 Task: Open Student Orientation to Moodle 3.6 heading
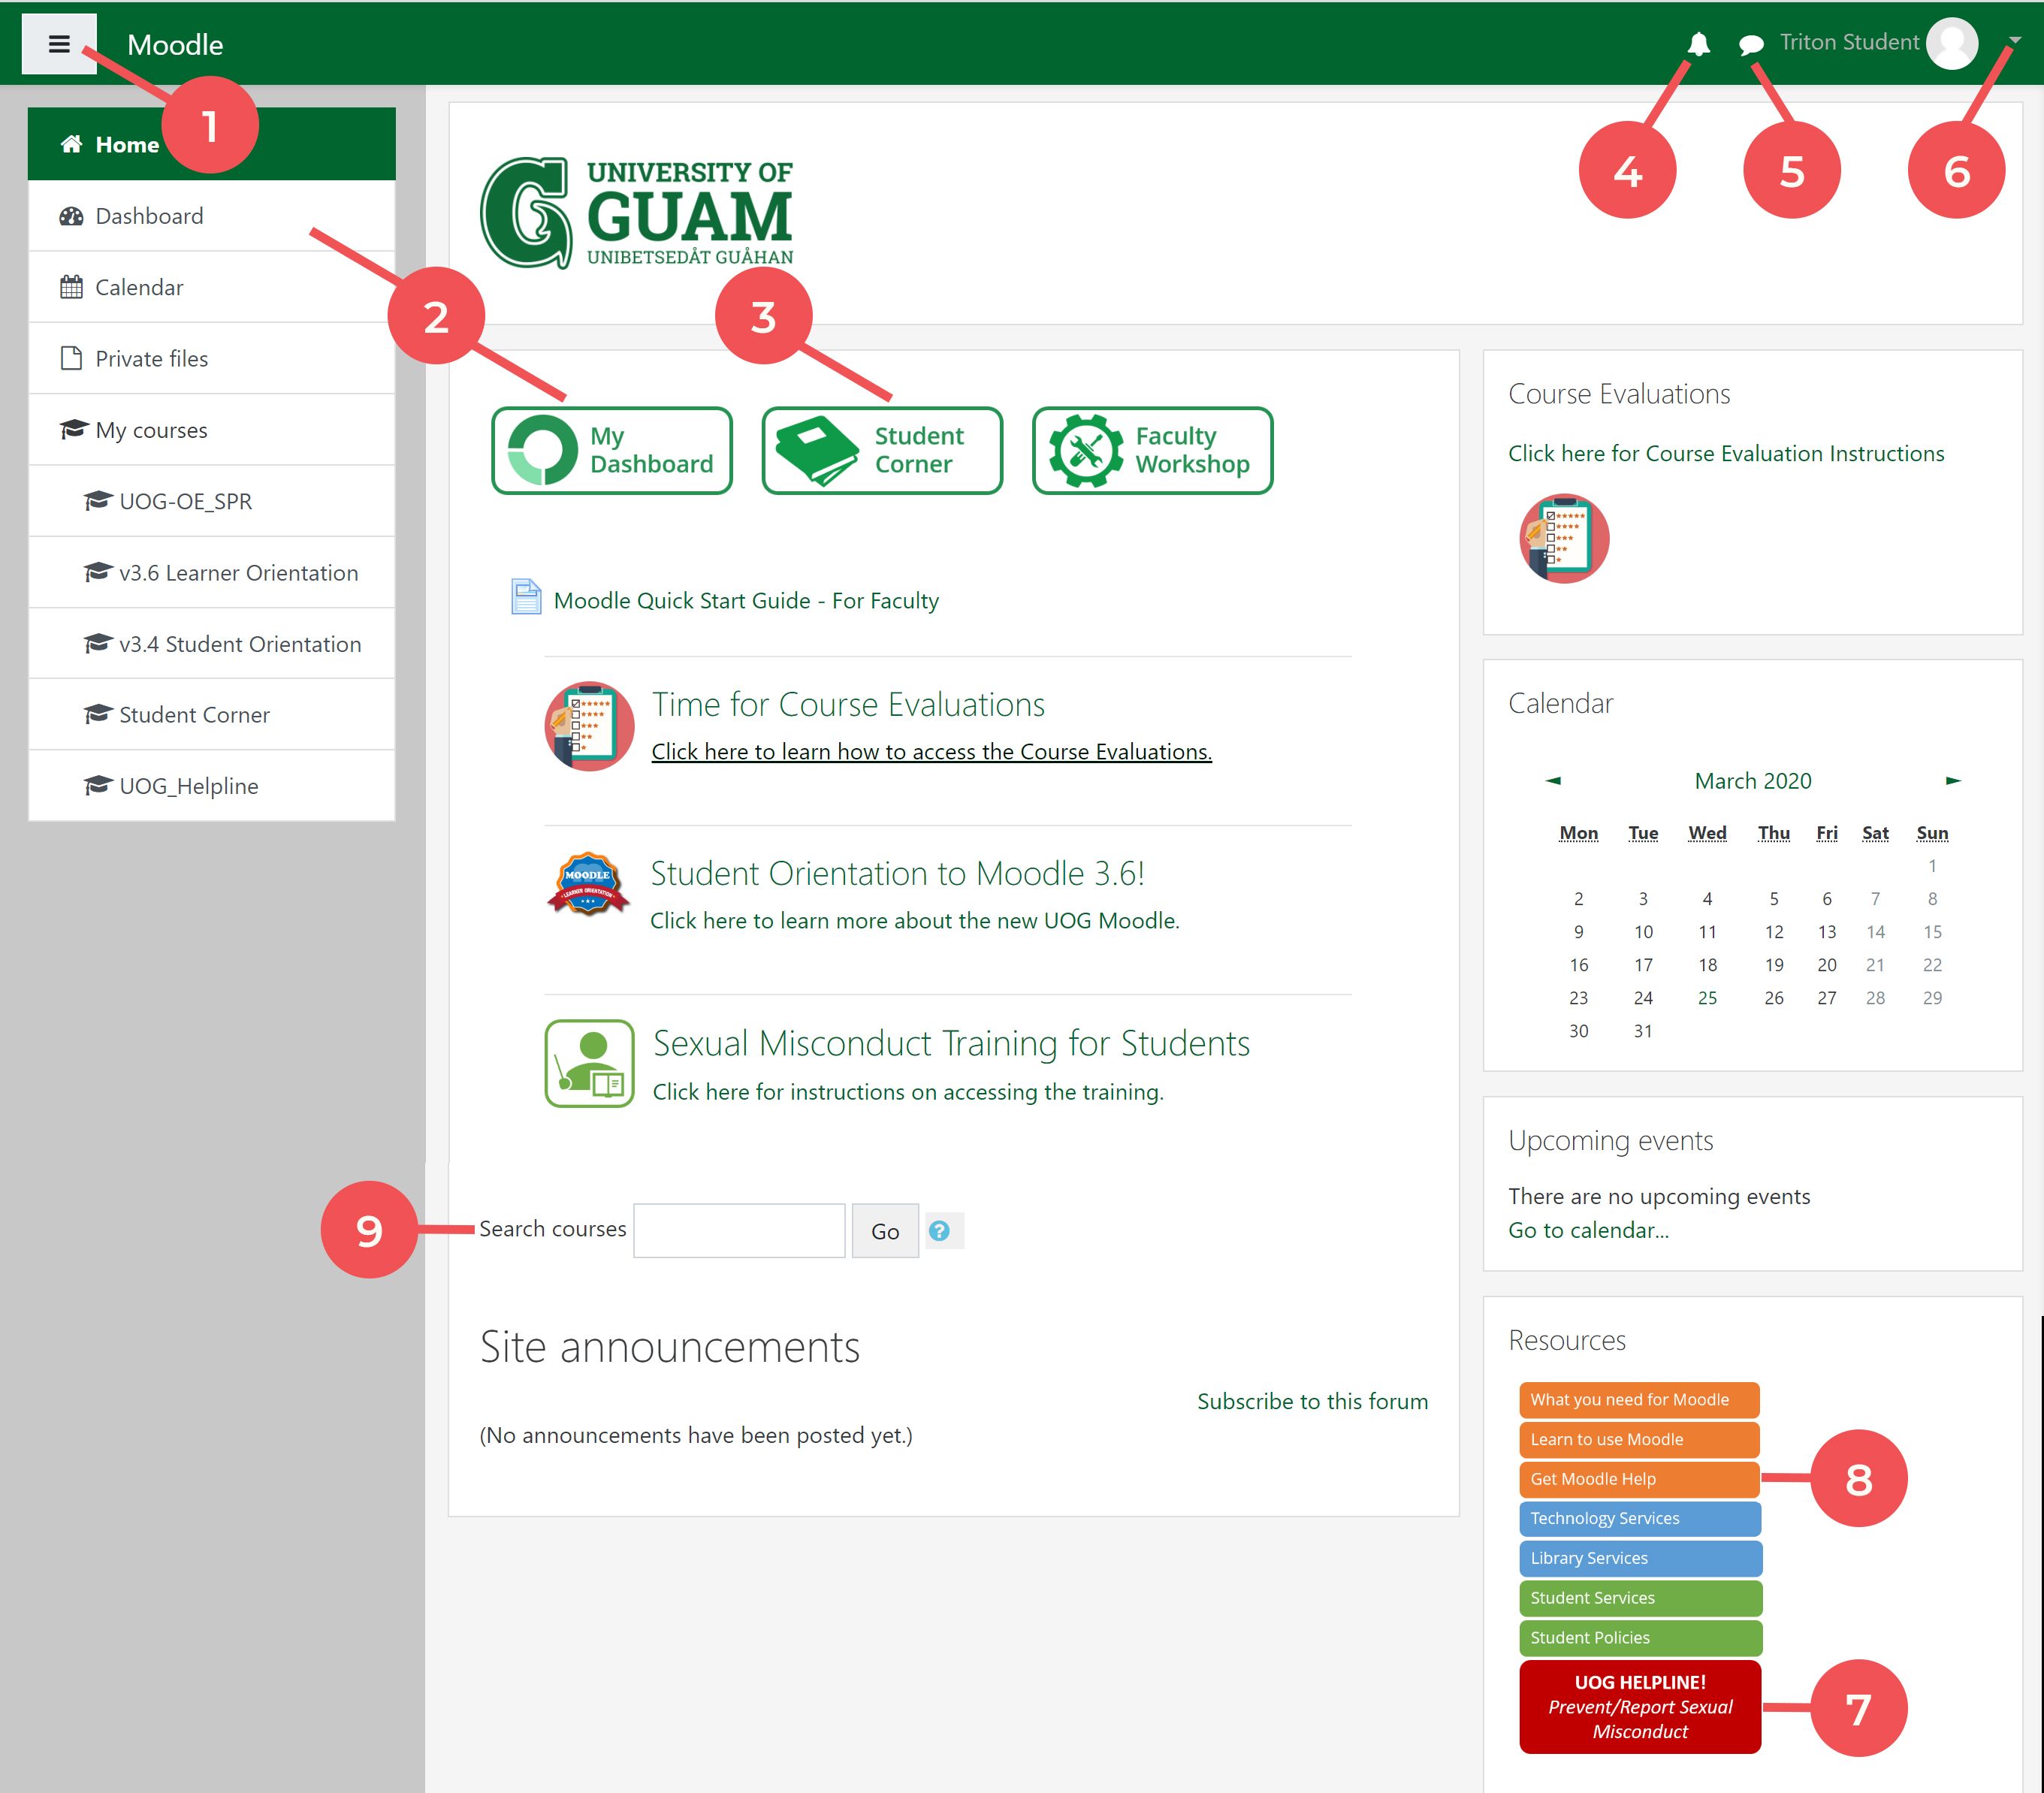click(897, 873)
